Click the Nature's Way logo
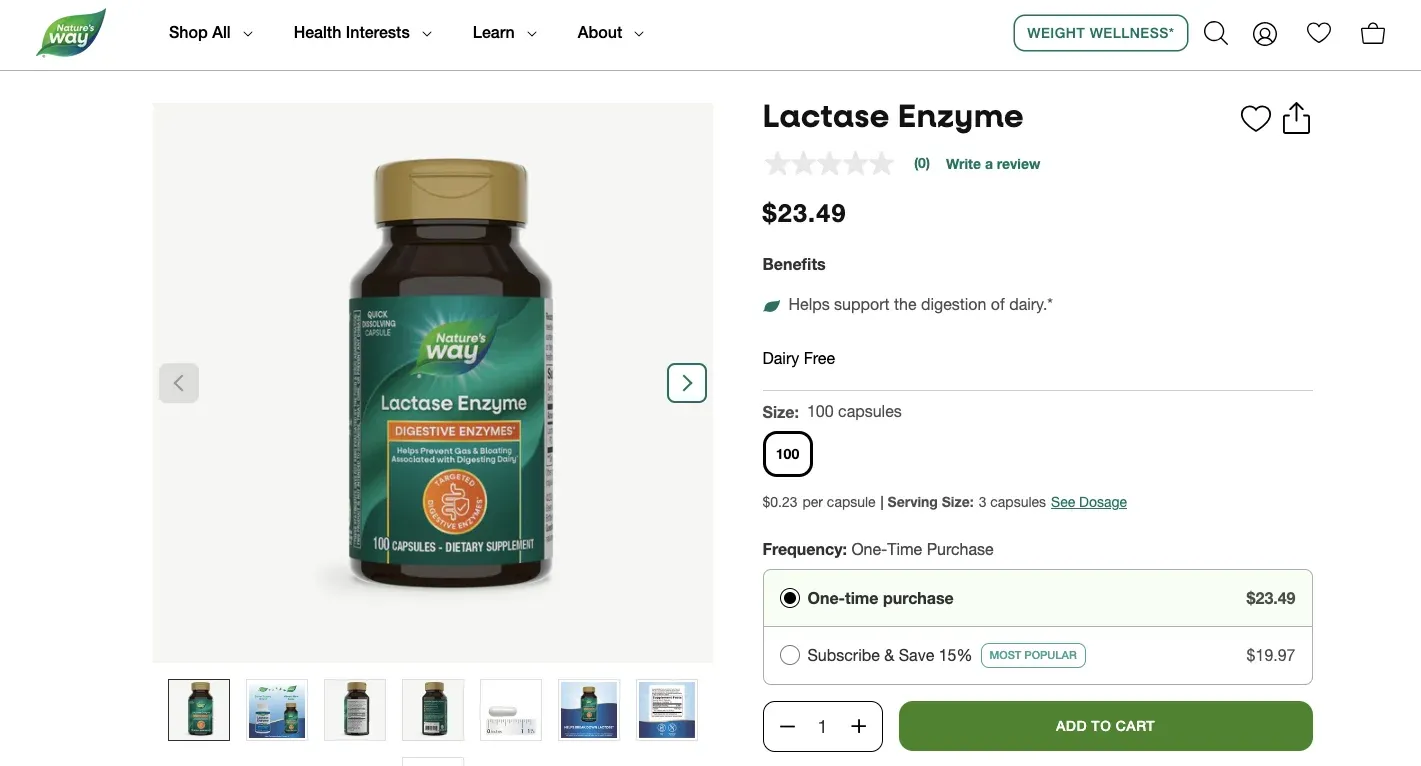The width and height of the screenshot is (1421, 766). (71, 33)
